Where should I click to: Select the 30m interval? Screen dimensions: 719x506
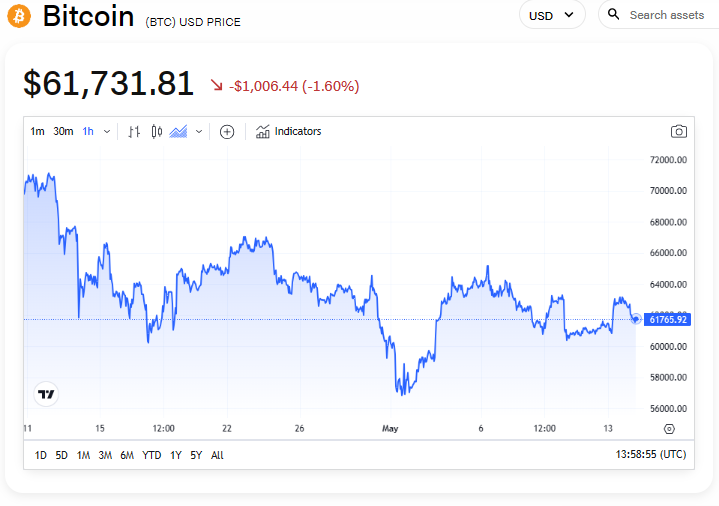coord(63,131)
